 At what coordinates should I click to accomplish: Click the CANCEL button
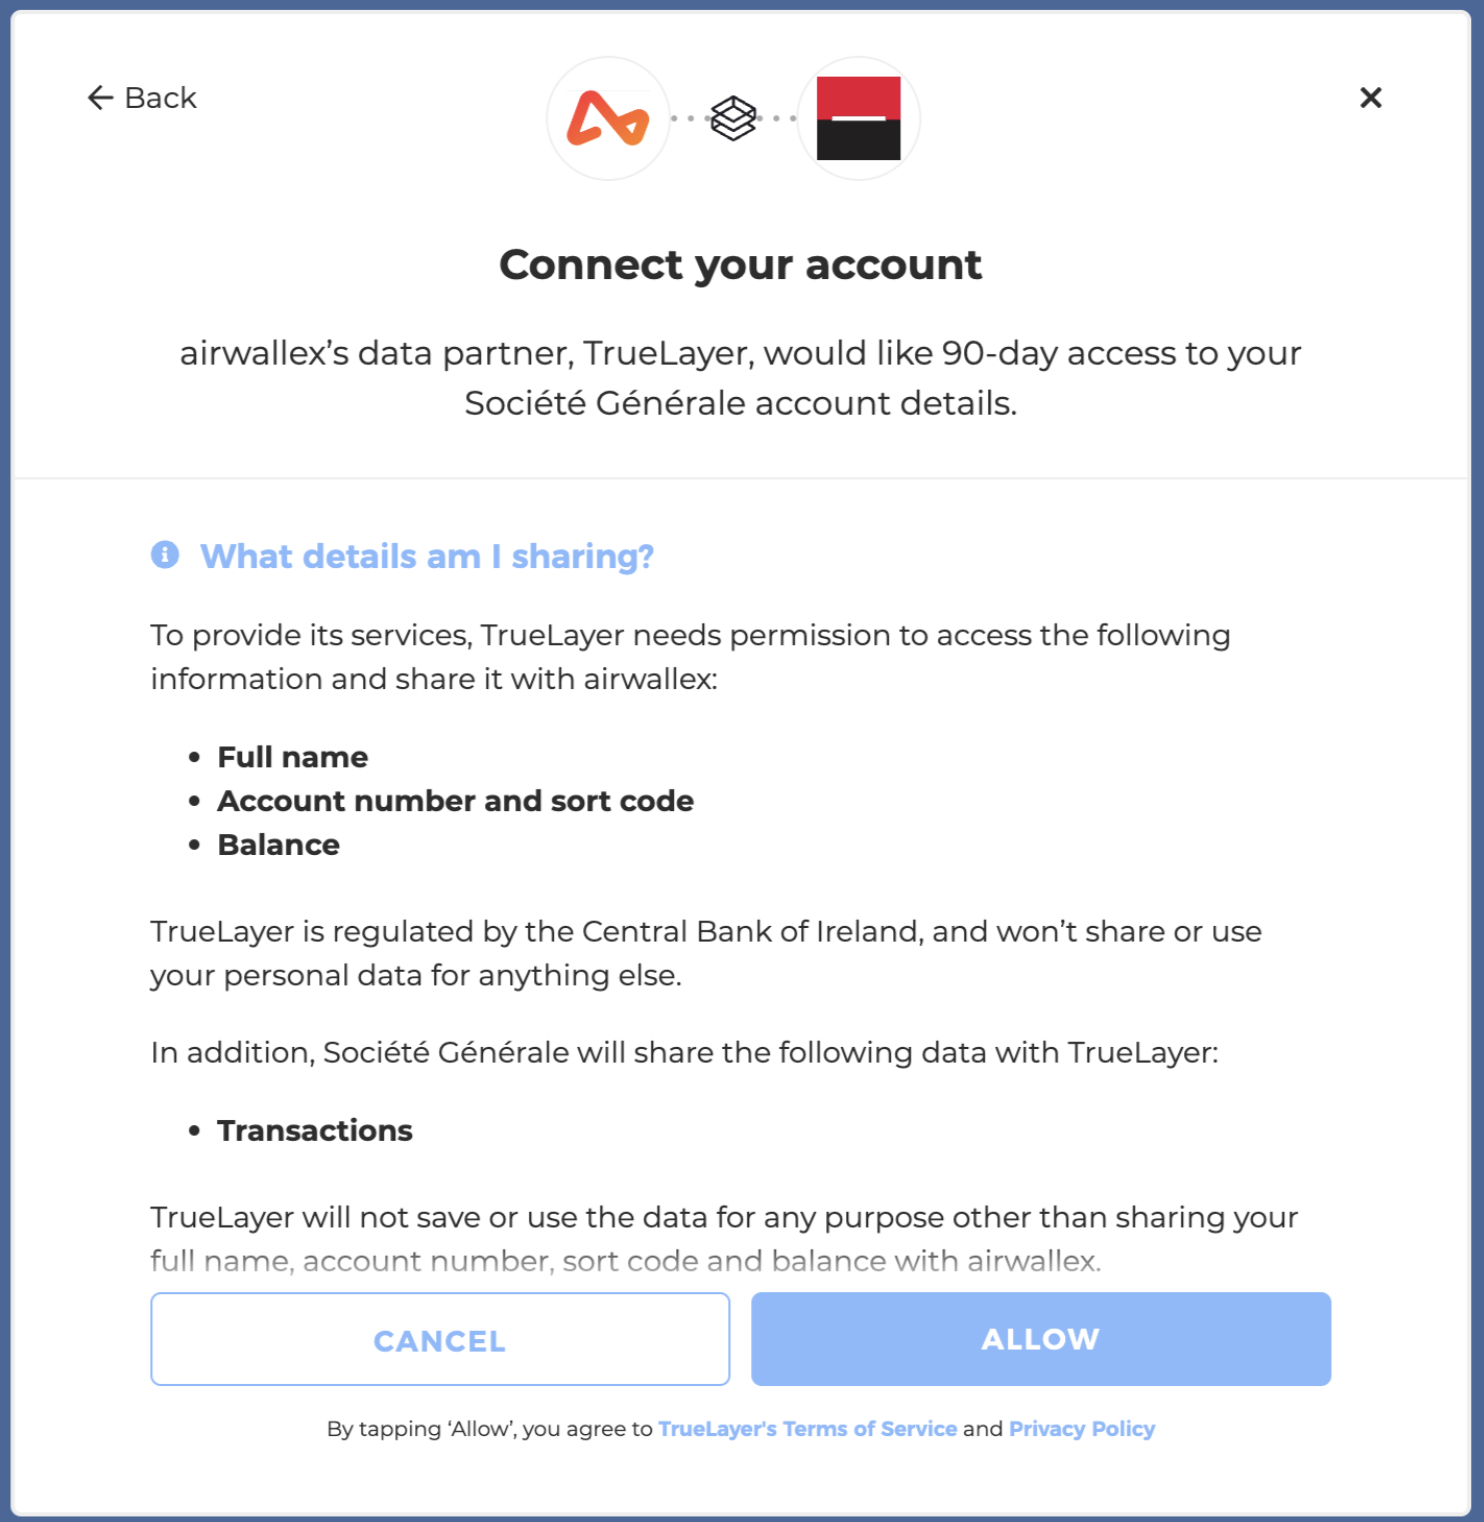(440, 1339)
